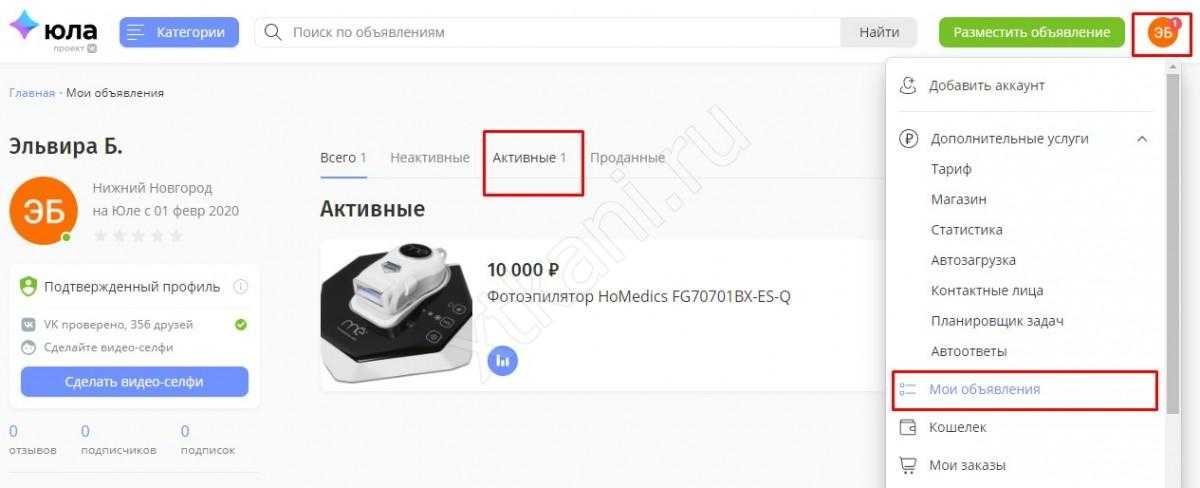Click the Сделать видео-селфи button

click(135, 382)
